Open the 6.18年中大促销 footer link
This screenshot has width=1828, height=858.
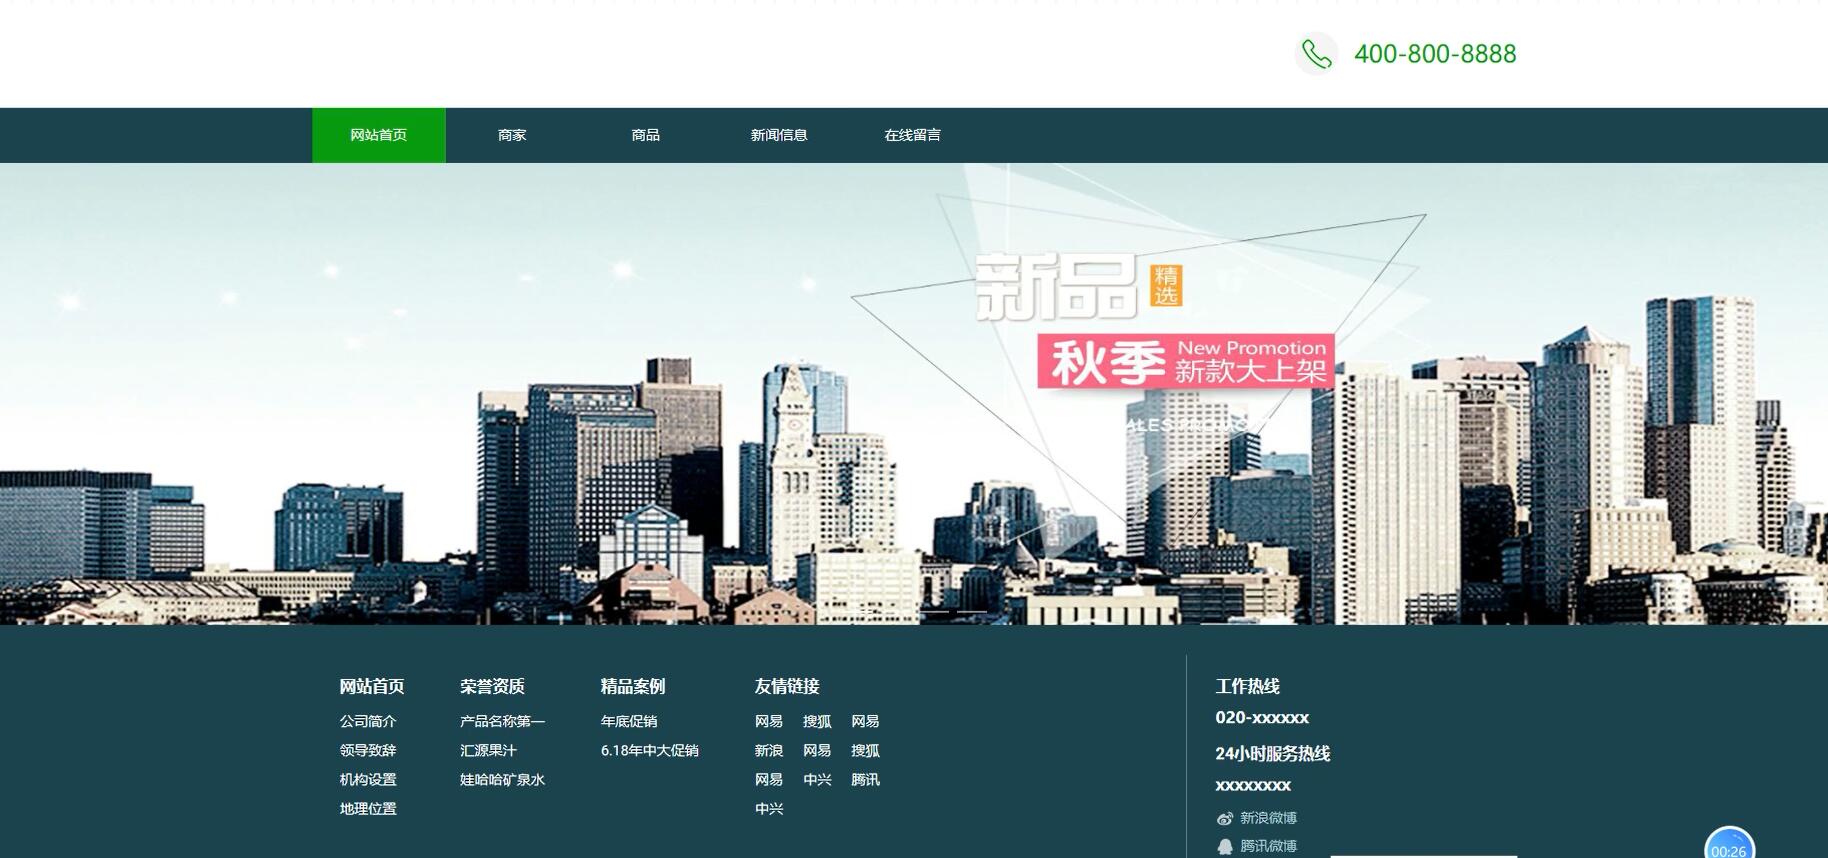[x=650, y=750]
